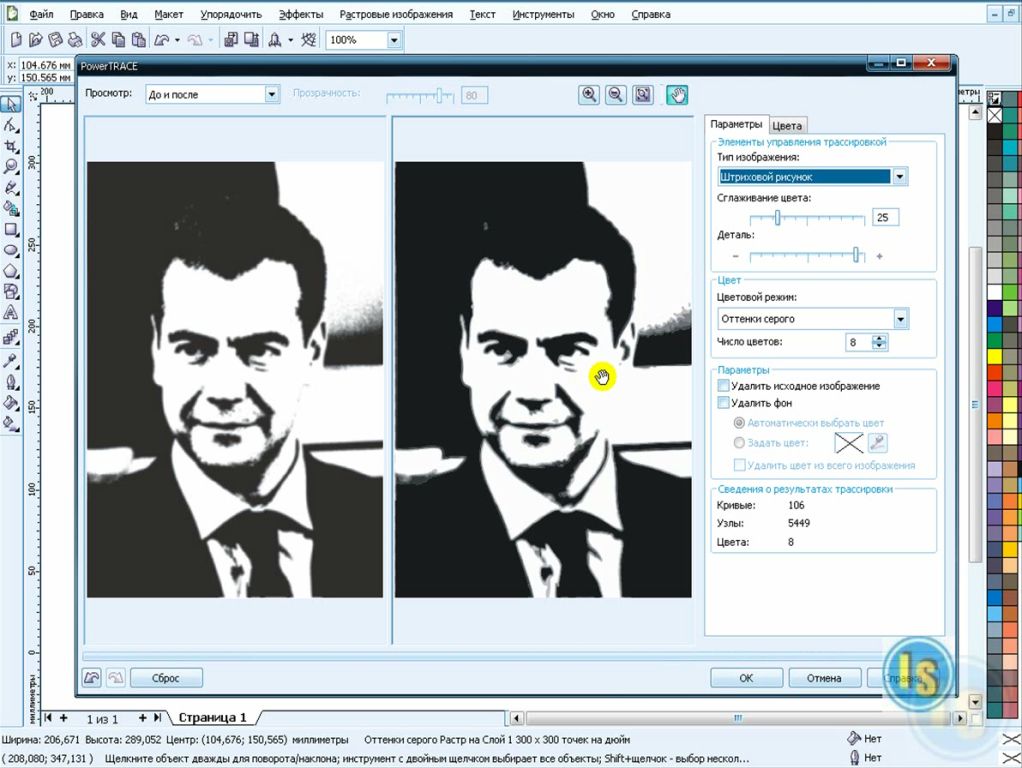This screenshot has height=768, width=1022.
Task: Click PowerTRACE zoom to fit icon
Action: (x=643, y=95)
